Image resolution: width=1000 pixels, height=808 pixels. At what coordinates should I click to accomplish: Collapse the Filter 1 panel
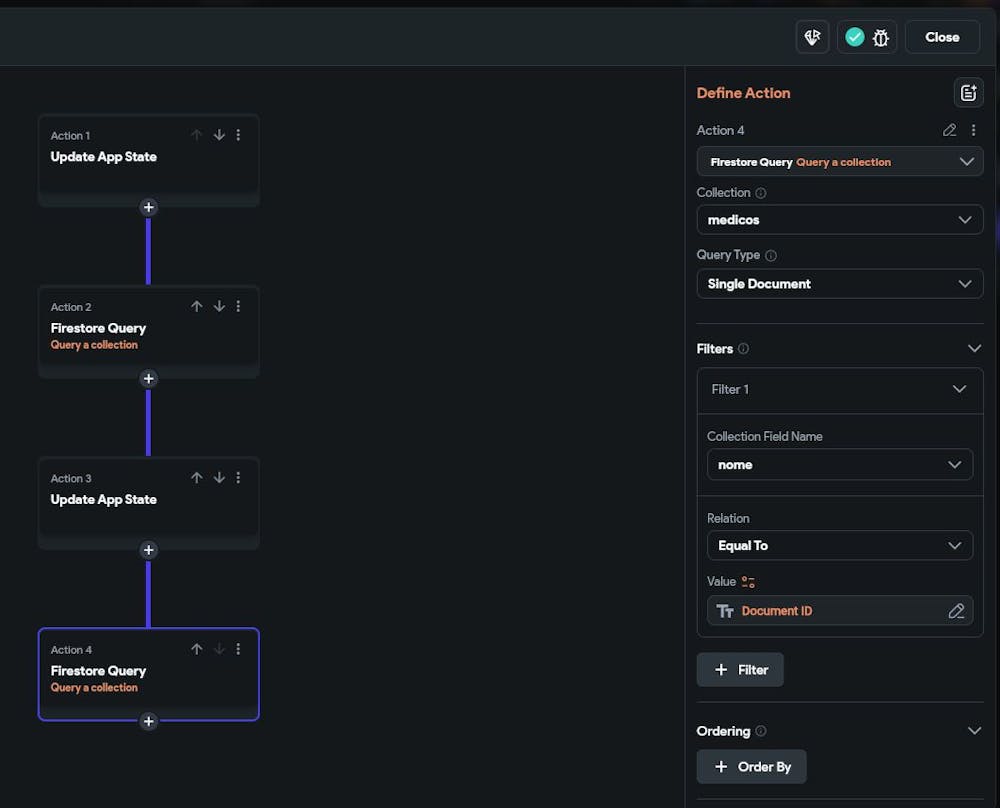tap(959, 389)
